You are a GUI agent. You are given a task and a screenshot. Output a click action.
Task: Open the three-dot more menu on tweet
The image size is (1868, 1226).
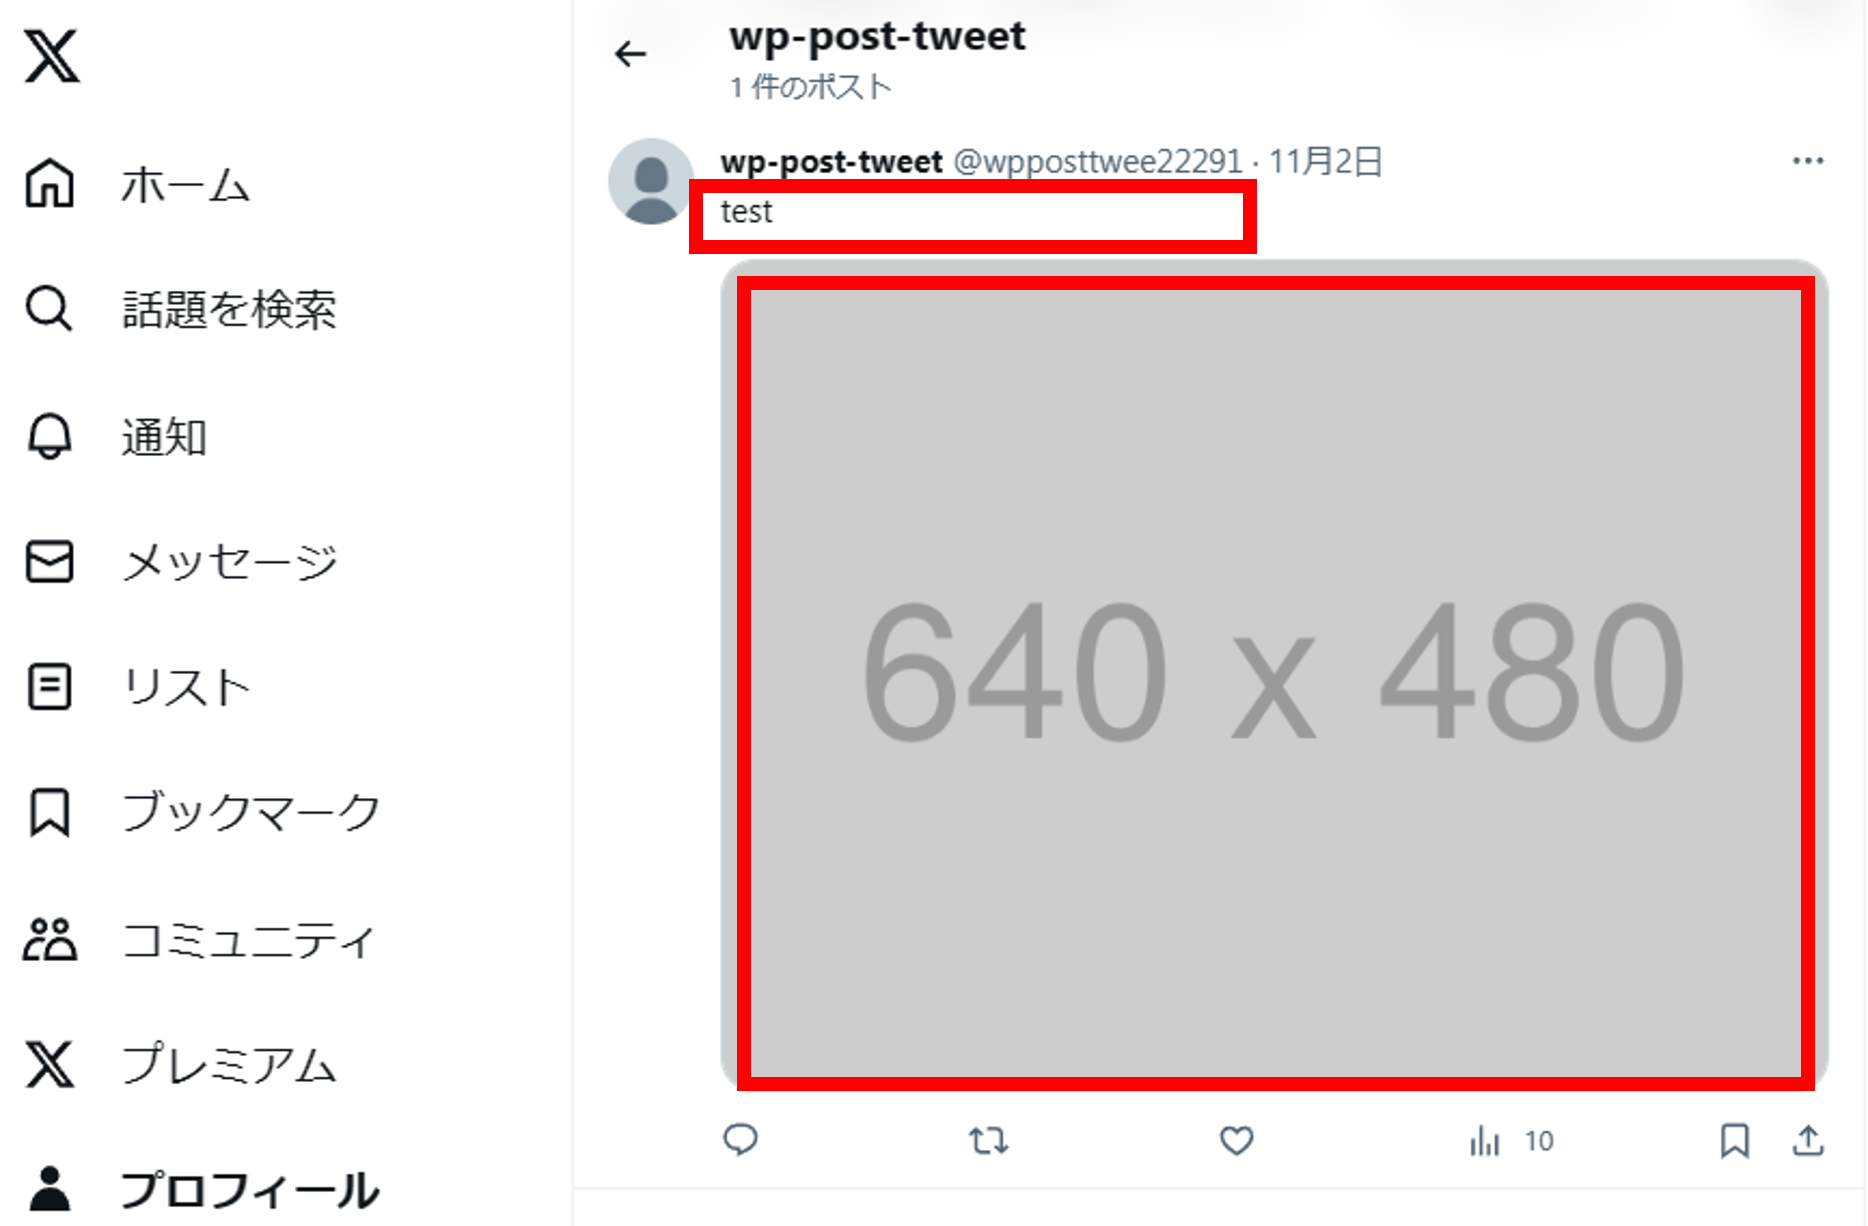click(x=1808, y=161)
